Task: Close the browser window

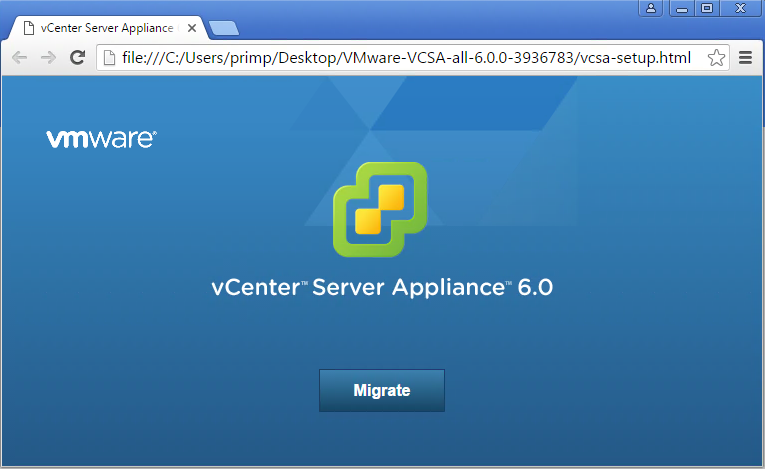Action: click(x=741, y=8)
